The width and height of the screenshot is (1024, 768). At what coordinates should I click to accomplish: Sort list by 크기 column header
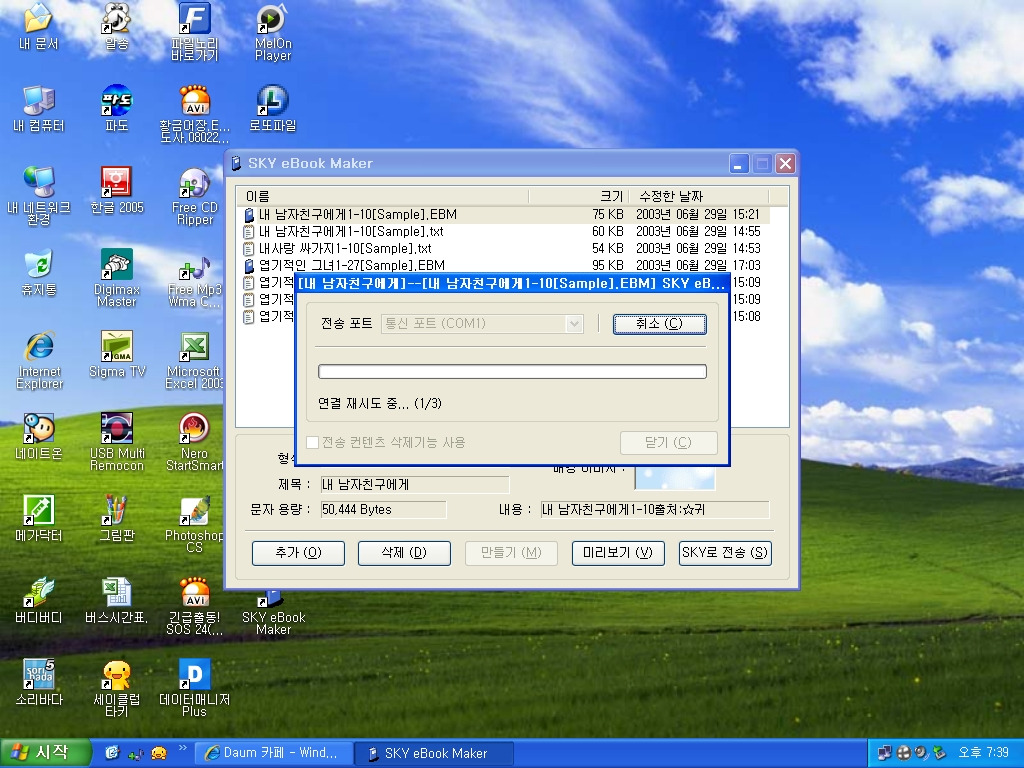(579, 197)
